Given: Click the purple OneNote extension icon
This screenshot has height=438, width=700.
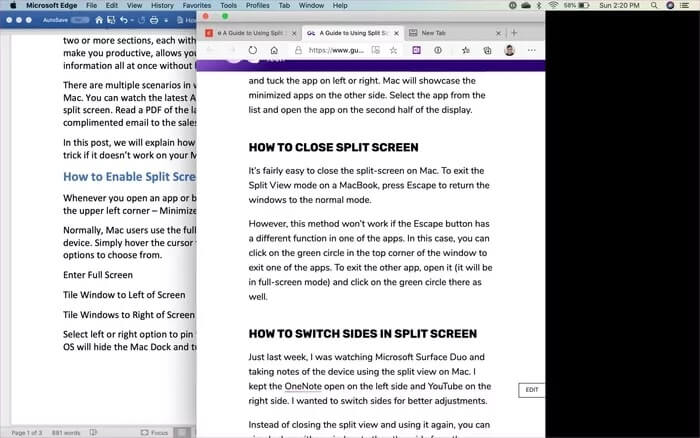Looking at the screenshot, I should (417, 50).
